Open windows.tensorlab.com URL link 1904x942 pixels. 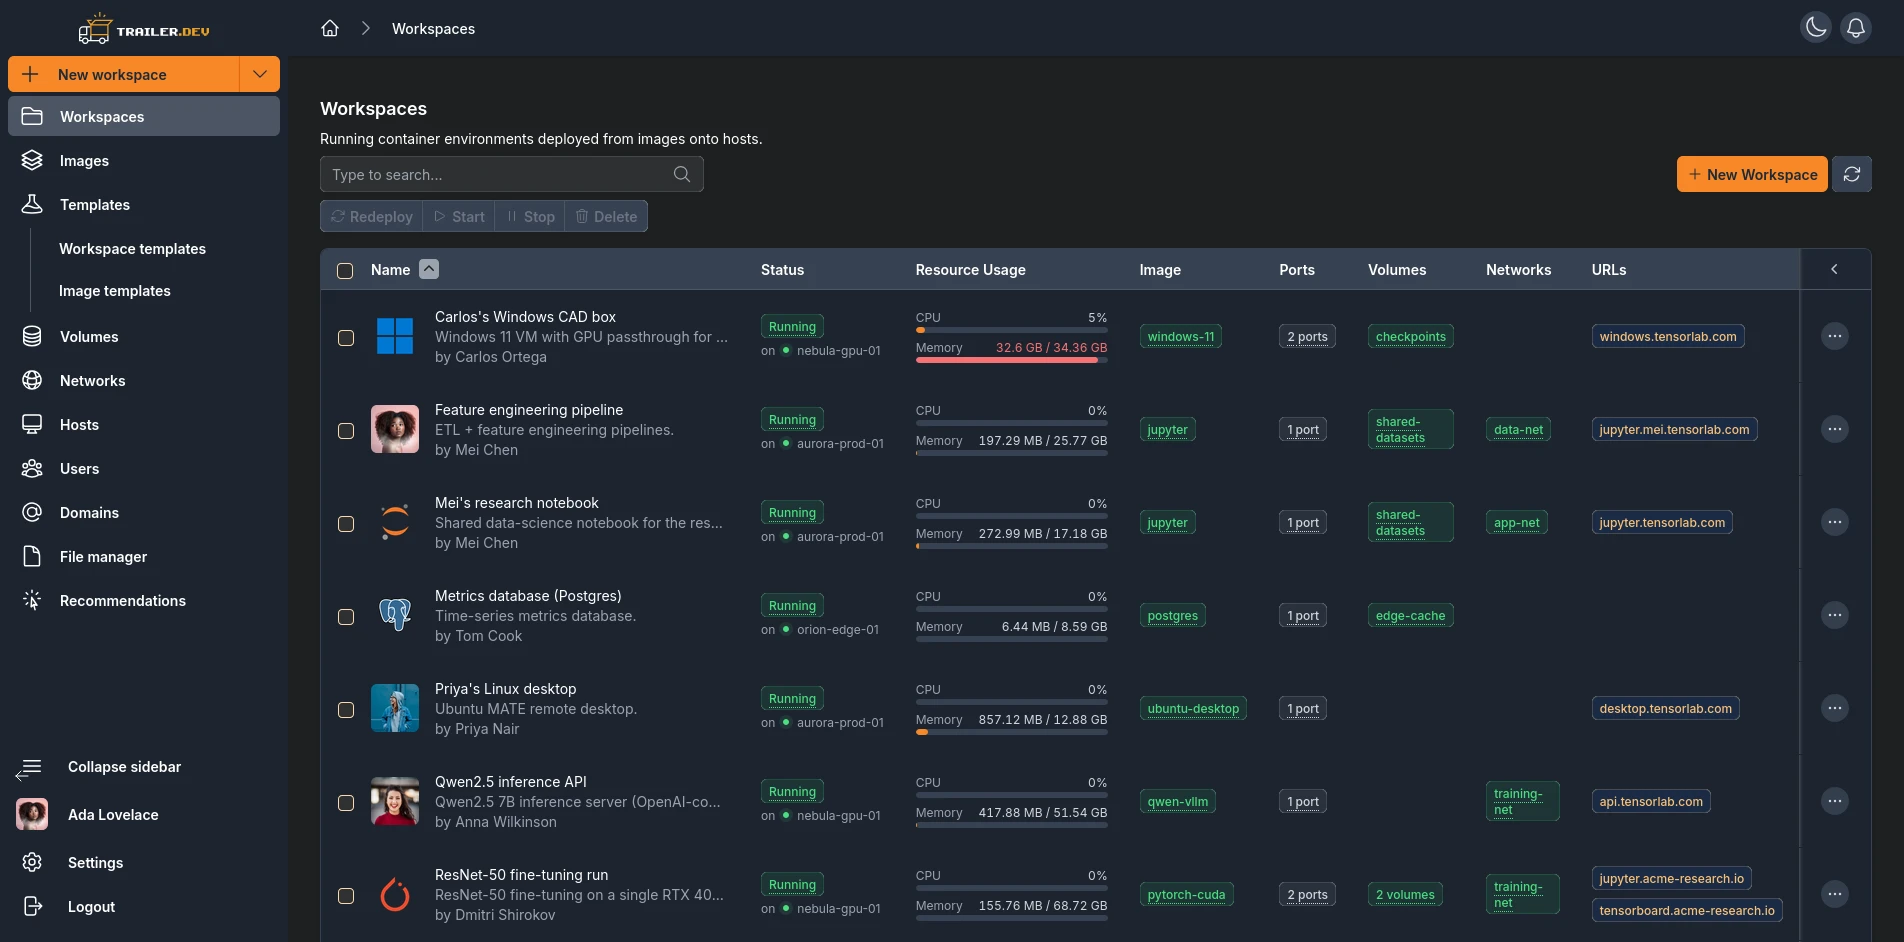point(1668,336)
